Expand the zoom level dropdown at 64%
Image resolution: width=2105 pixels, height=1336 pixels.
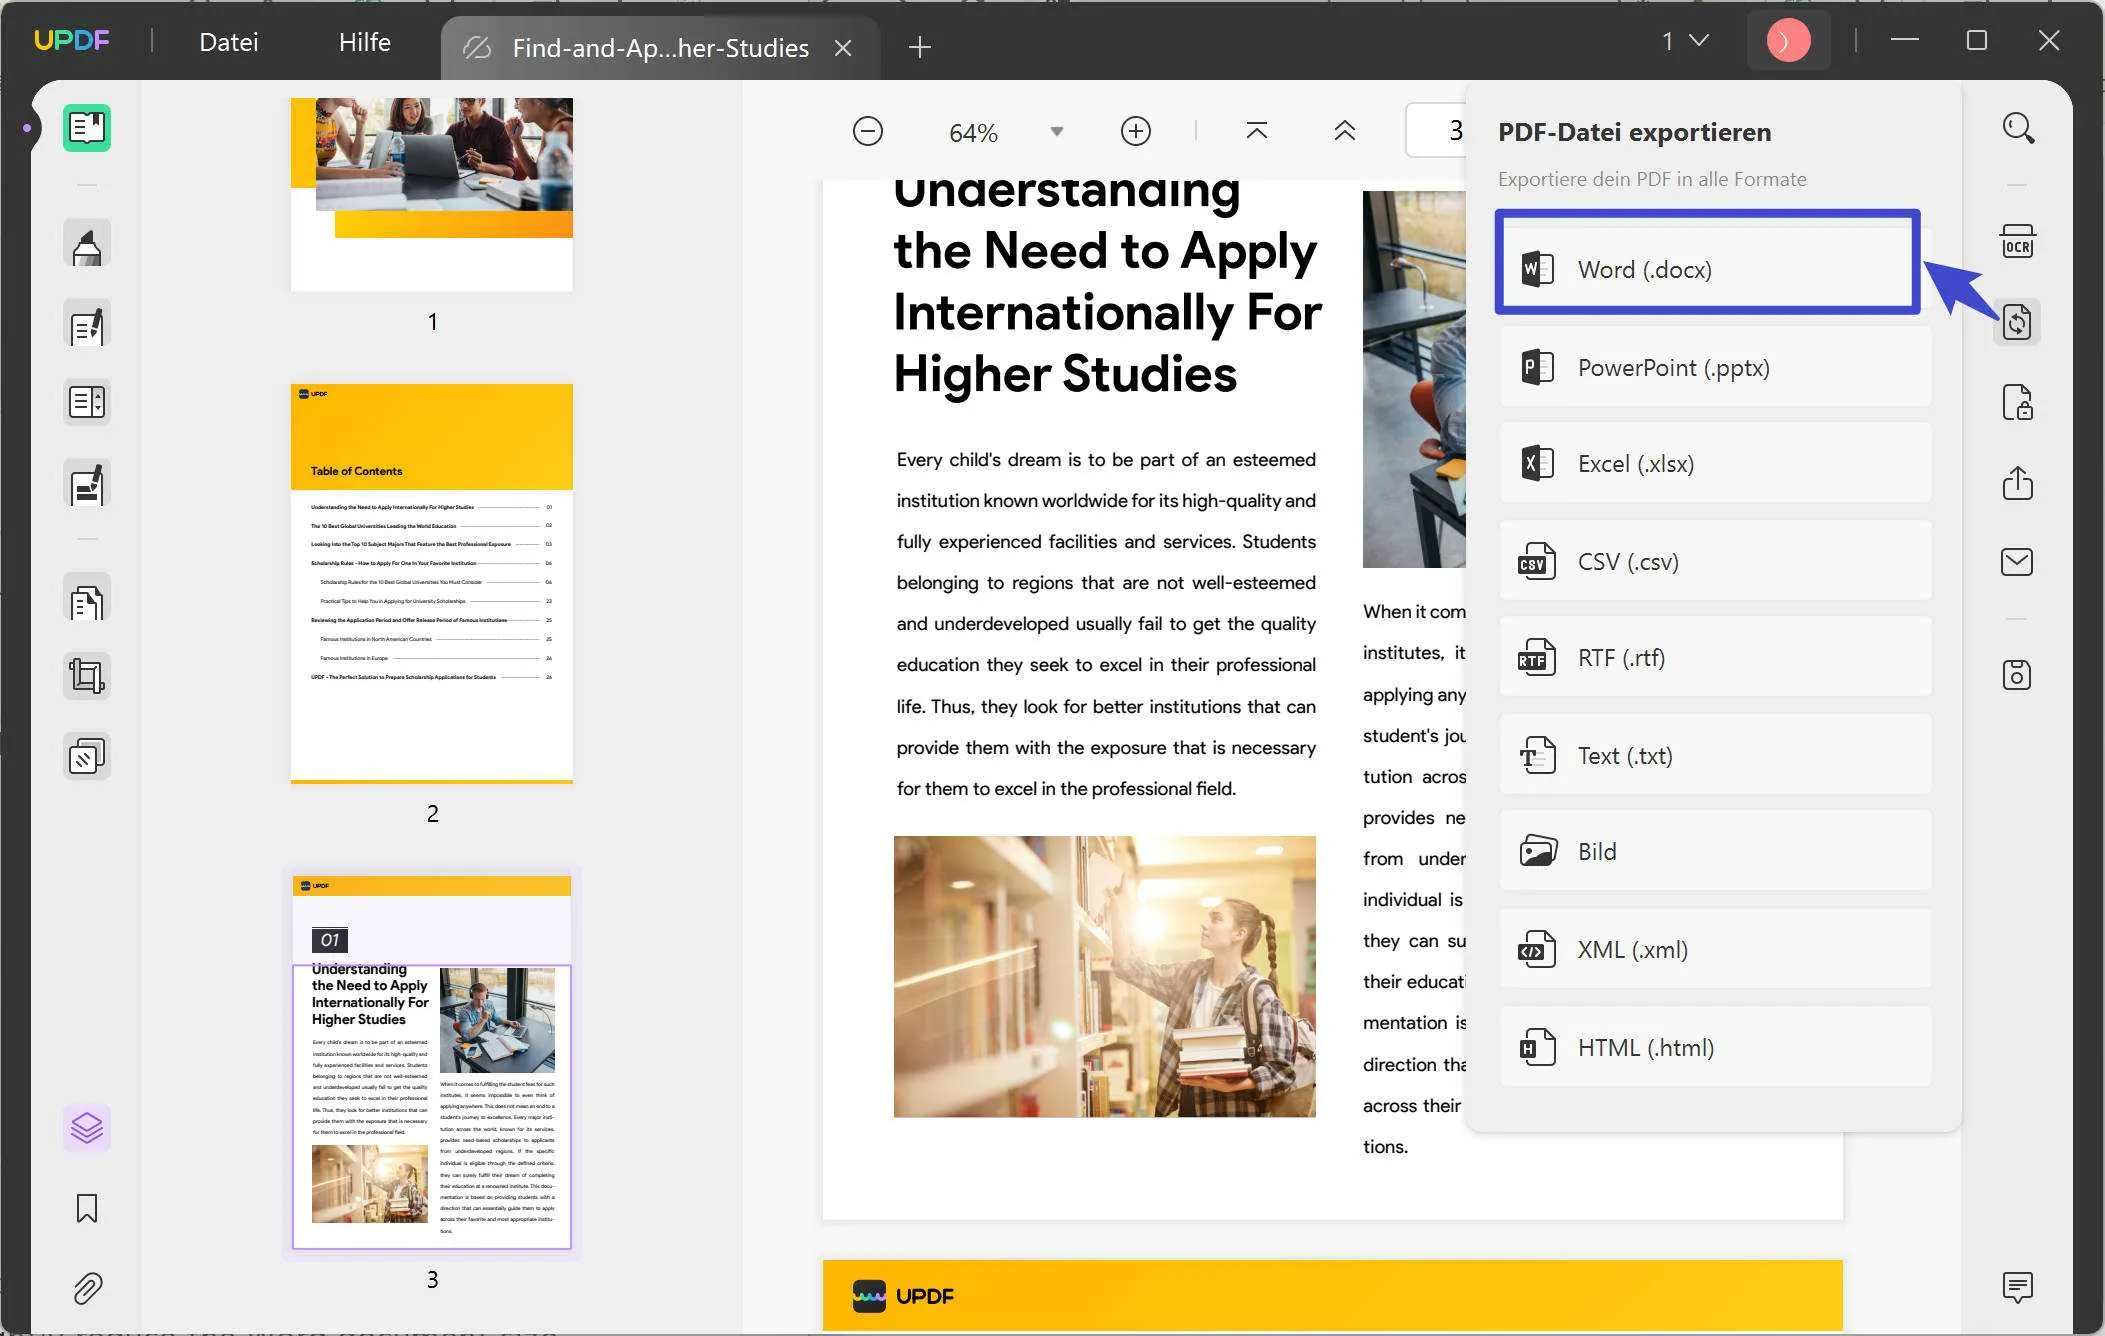tap(1057, 130)
